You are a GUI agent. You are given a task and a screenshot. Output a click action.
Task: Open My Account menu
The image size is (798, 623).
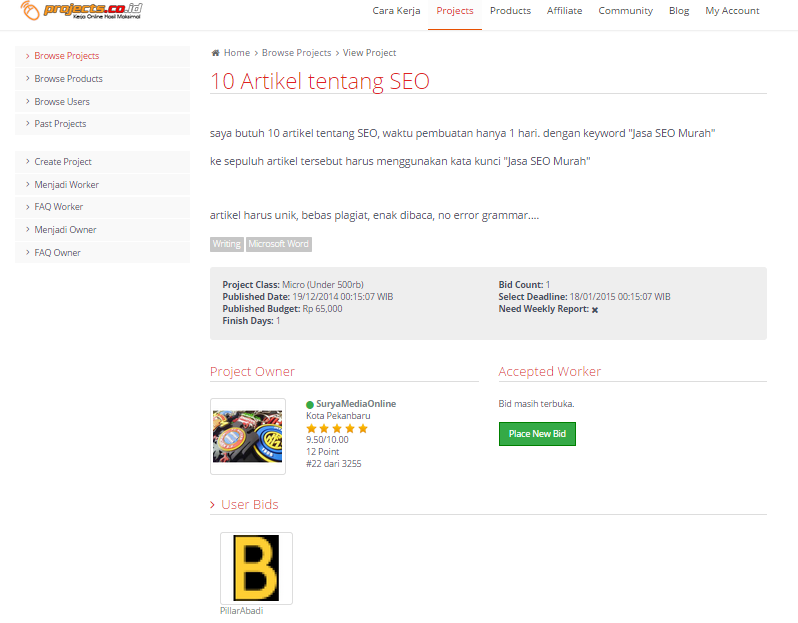tap(732, 11)
